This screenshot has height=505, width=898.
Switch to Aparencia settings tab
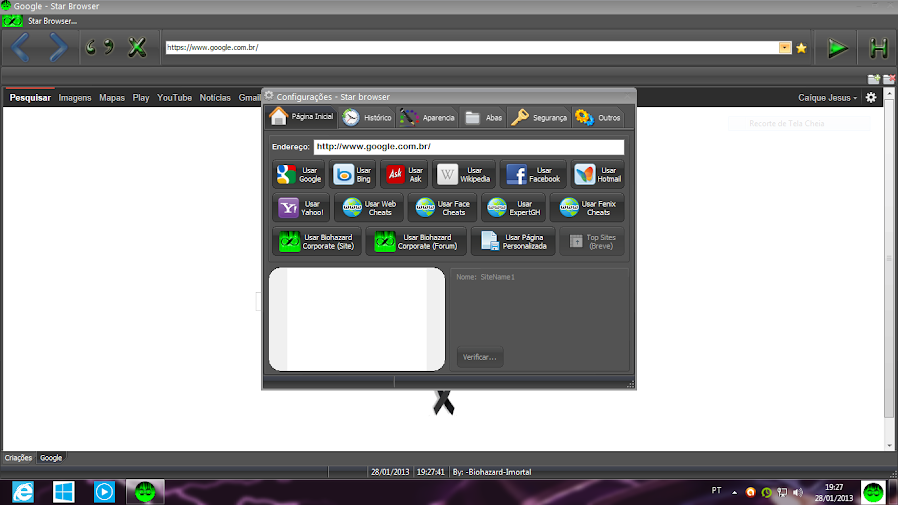[x=427, y=117]
